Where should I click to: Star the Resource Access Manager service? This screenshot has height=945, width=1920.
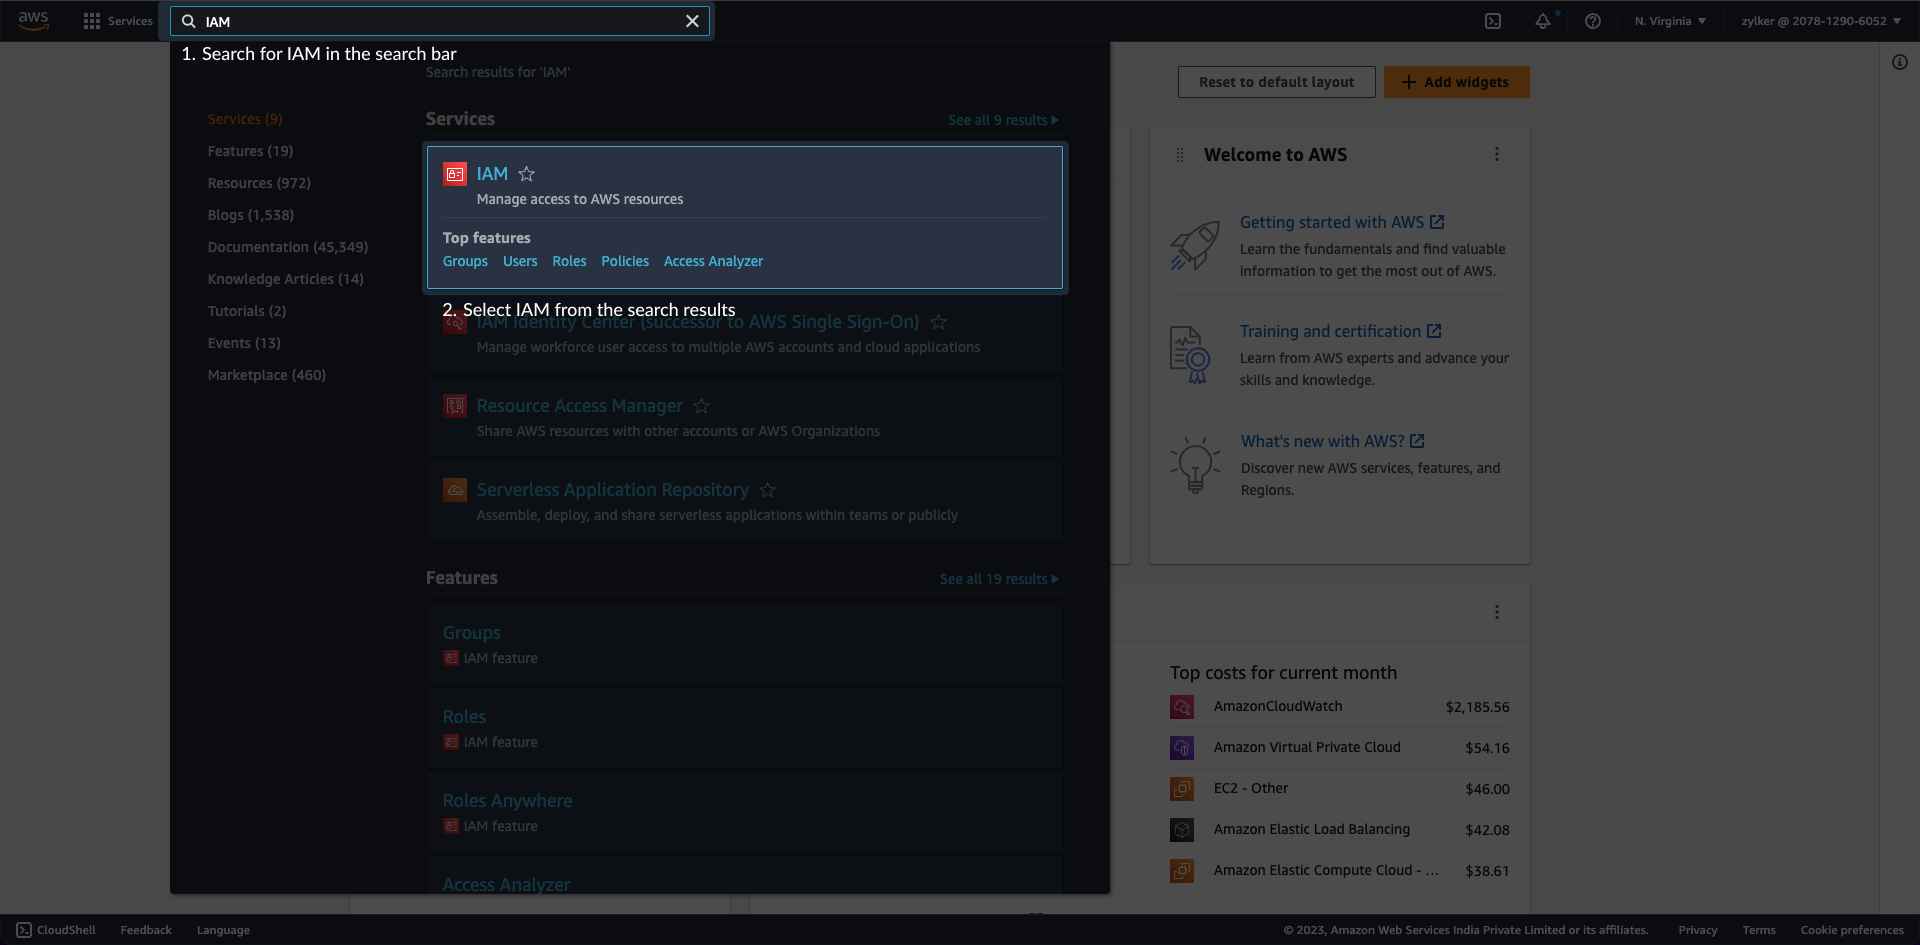[700, 405]
